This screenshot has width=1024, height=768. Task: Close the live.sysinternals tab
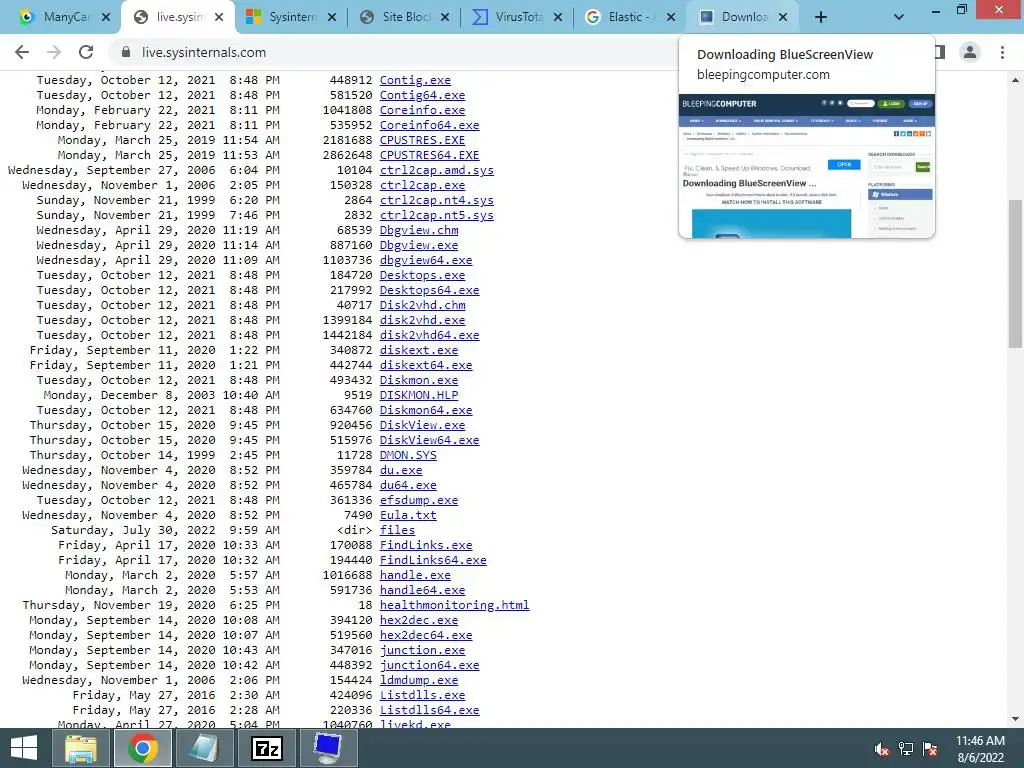219,18
